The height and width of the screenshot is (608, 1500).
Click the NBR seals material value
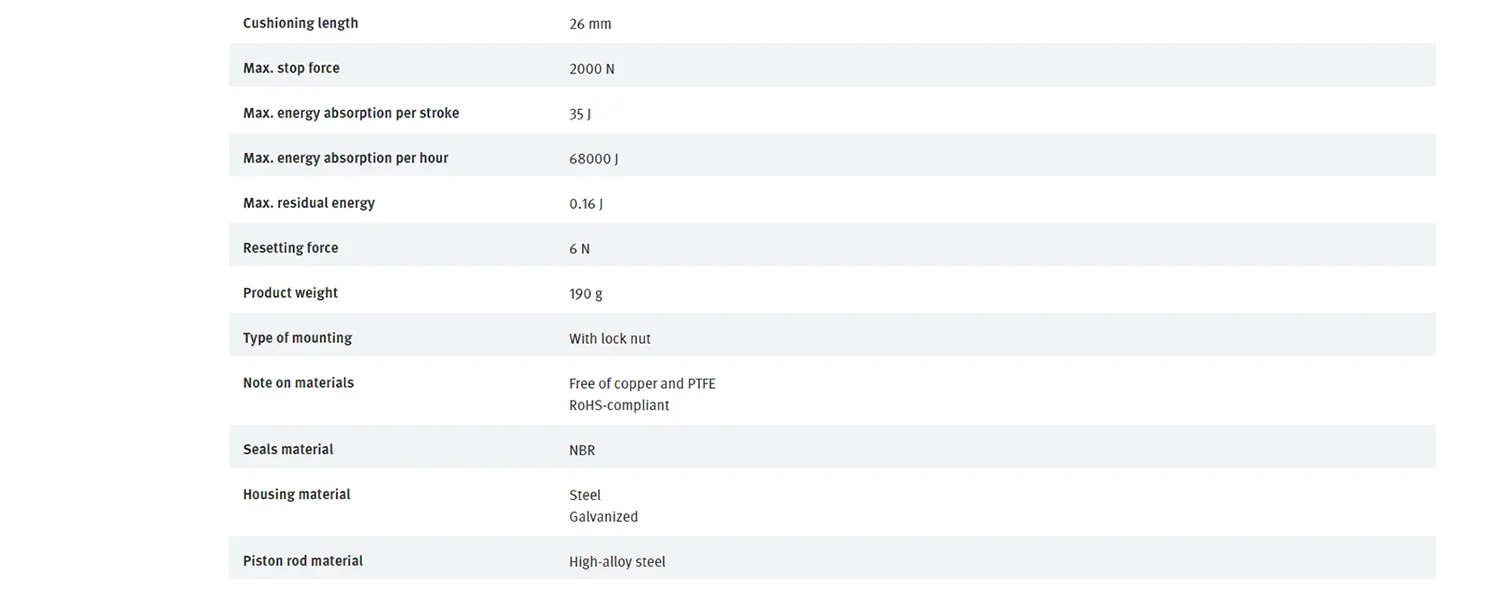pos(582,451)
